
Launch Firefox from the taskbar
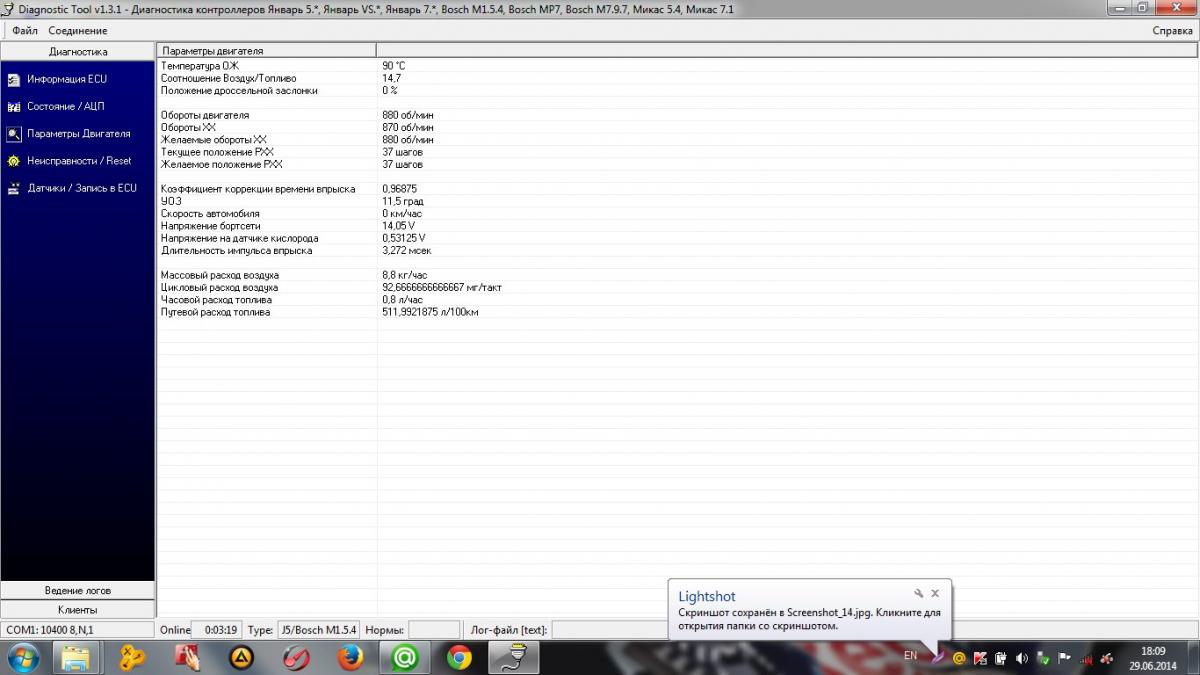pyautogui.click(x=349, y=657)
